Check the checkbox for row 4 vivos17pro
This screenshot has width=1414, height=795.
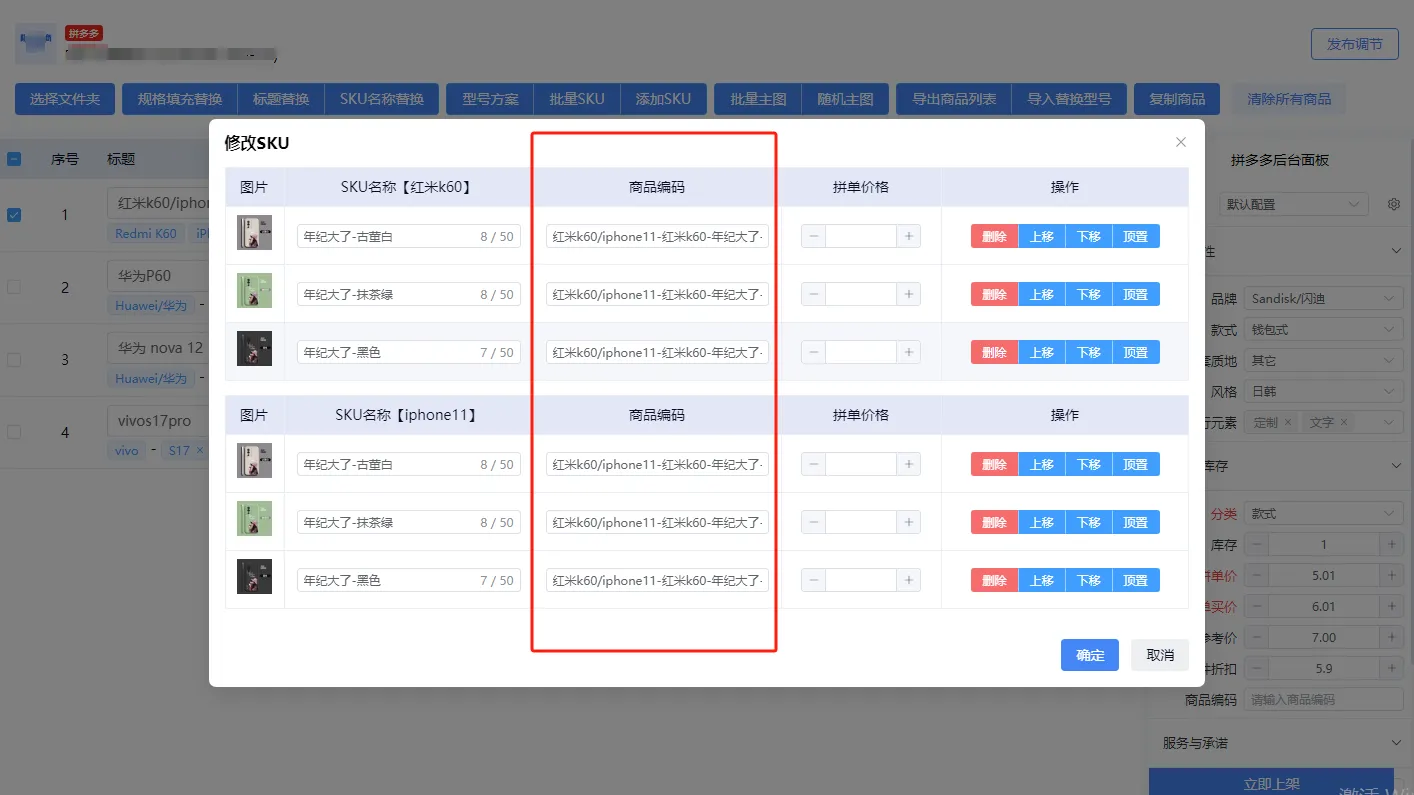[x=14, y=432]
